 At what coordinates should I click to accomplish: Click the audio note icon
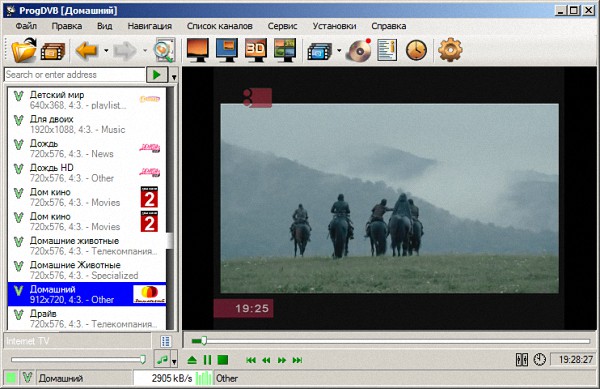163,360
